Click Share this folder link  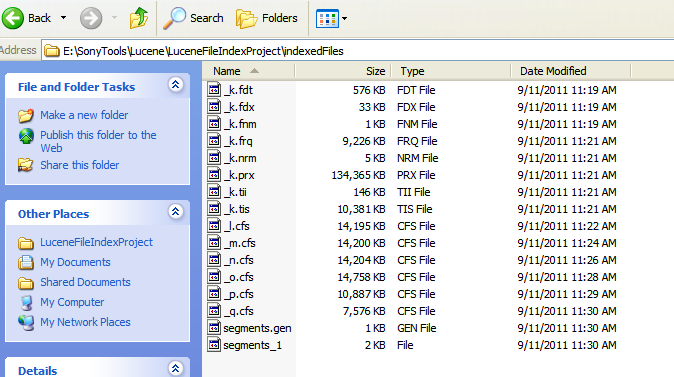click(80, 165)
